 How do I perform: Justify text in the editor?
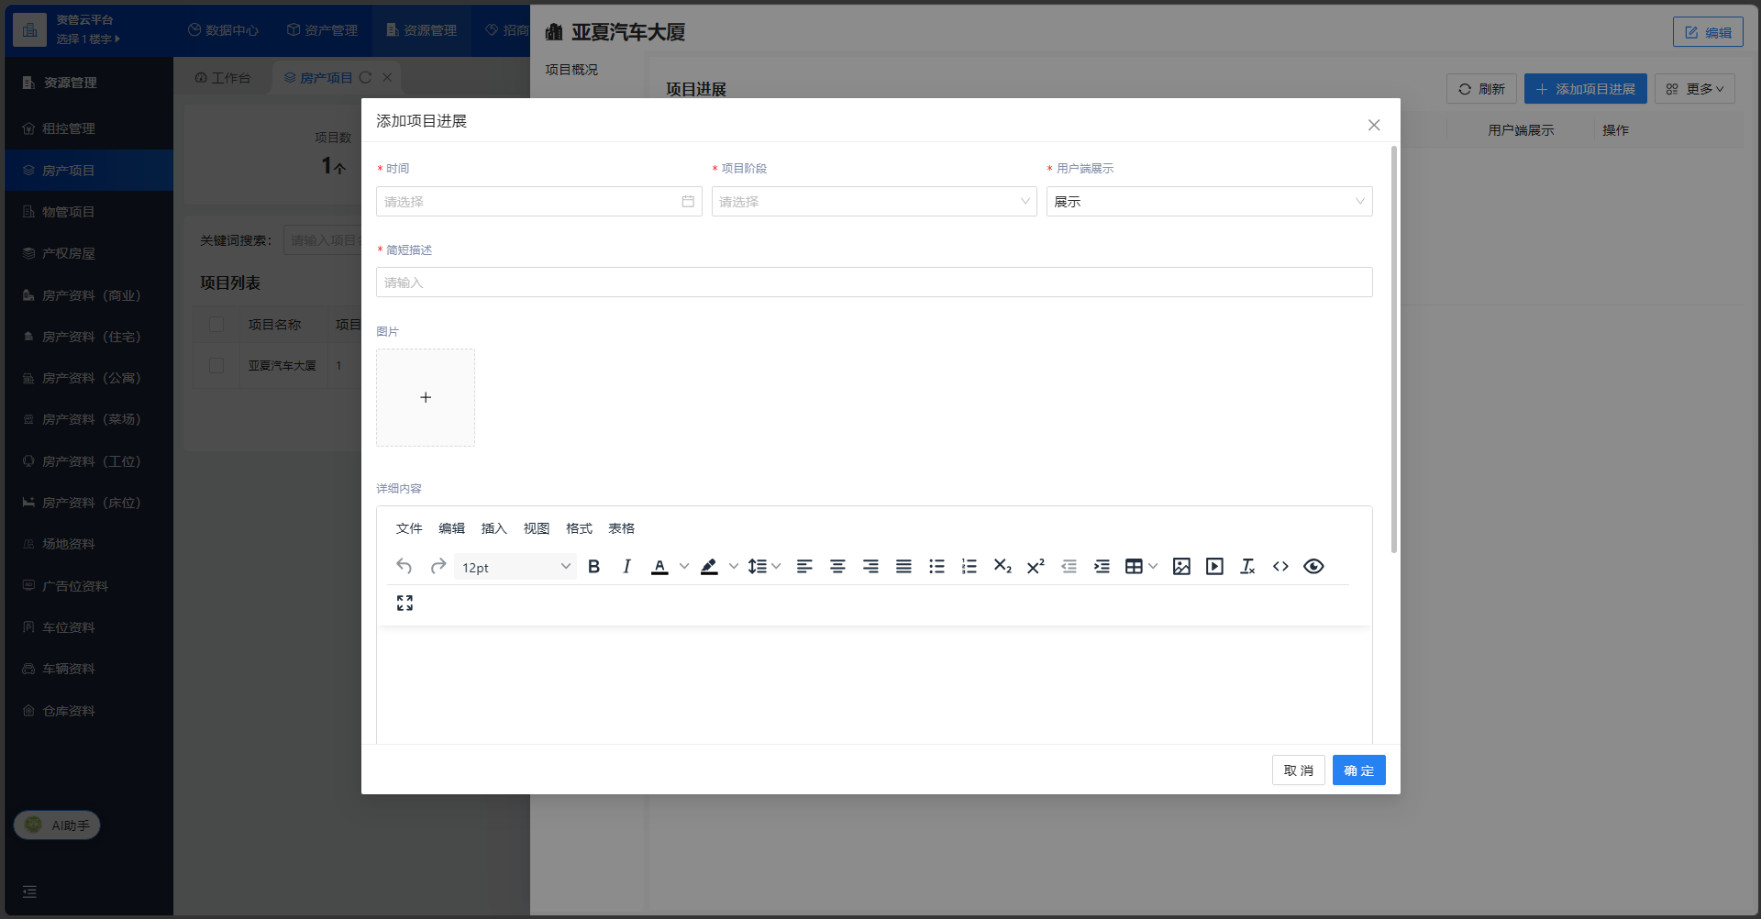point(904,567)
